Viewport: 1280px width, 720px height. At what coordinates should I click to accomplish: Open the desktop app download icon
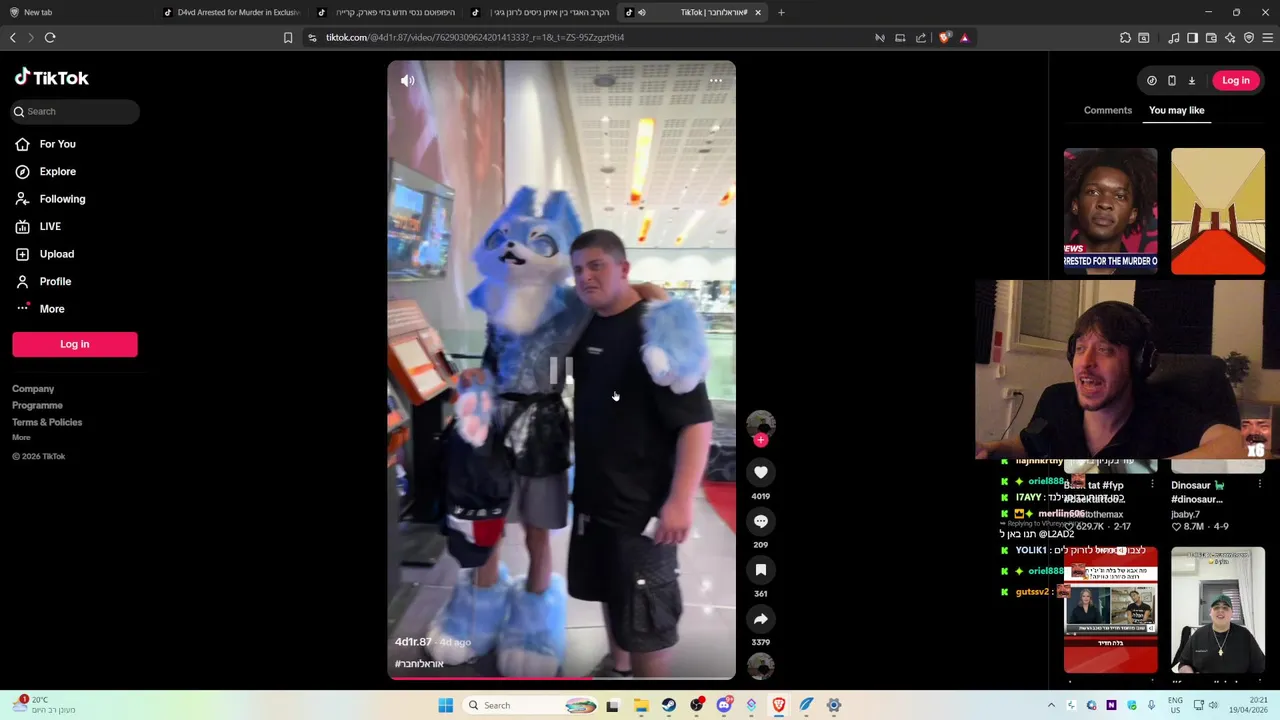1192,81
